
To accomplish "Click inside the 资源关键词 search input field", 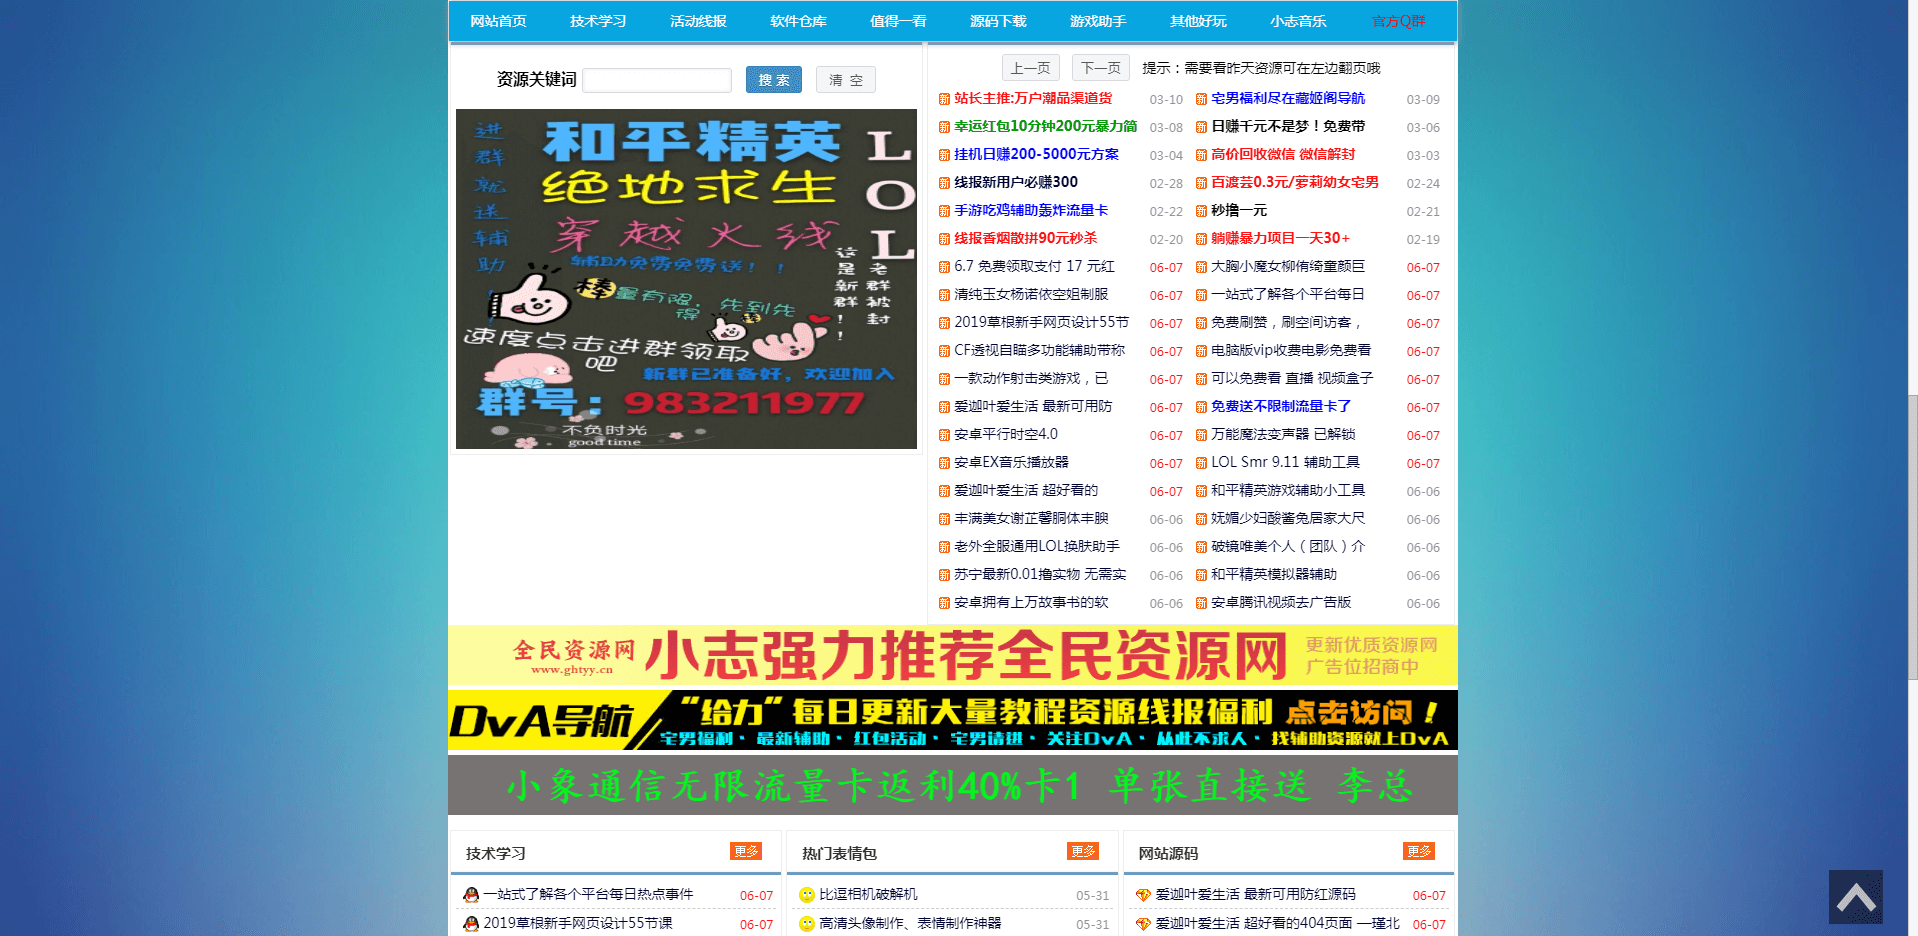I will click(656, 79).
